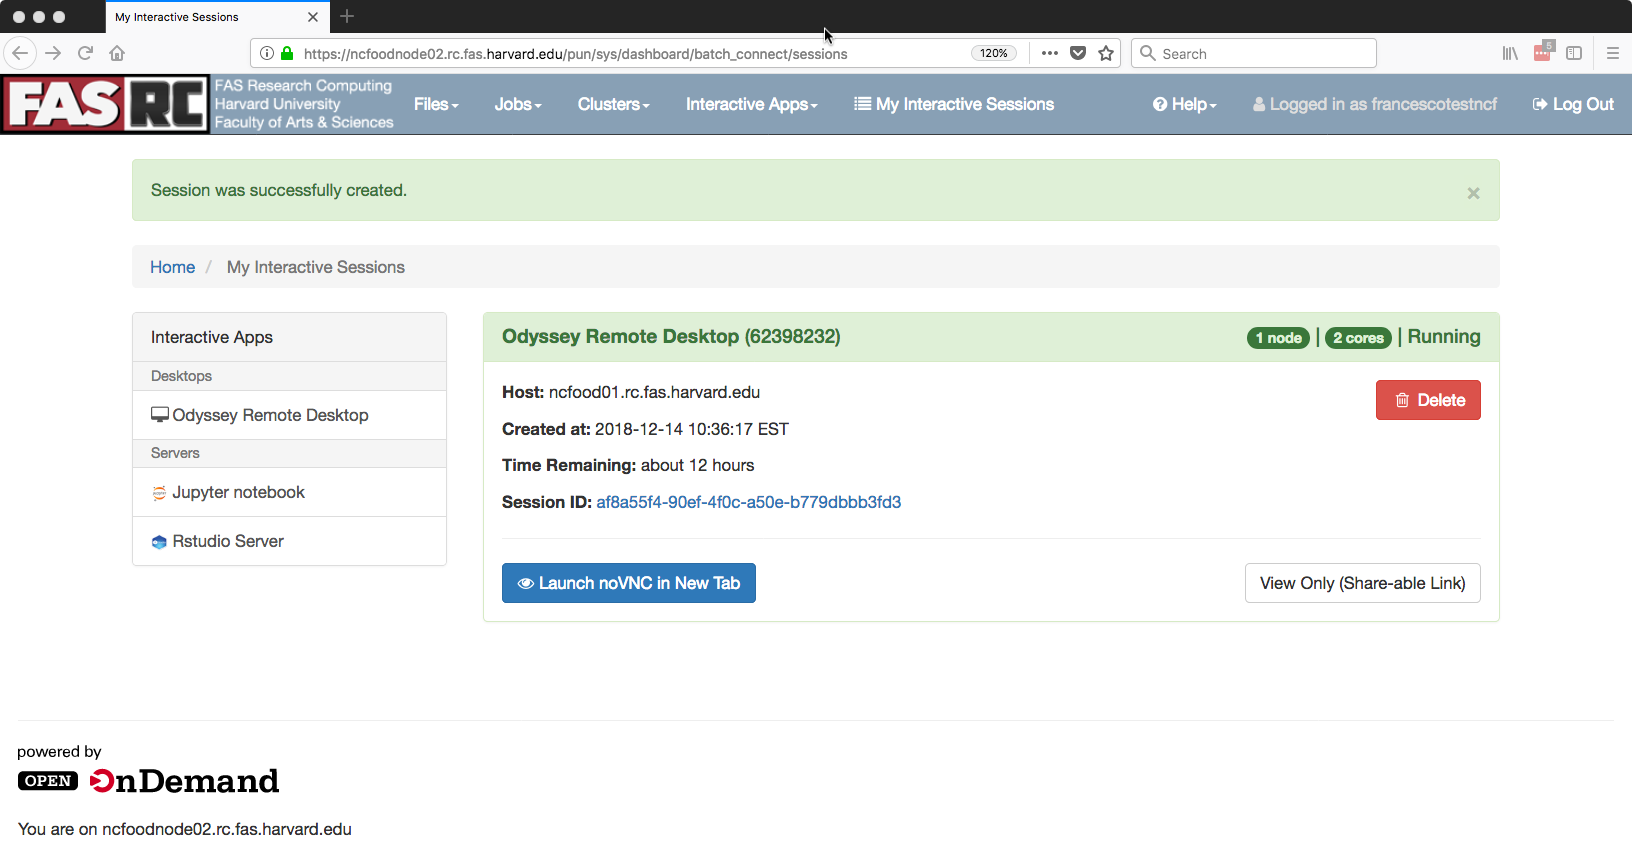Expand the Interactive Apps dropdown menu
The height and width of the screenshot is (841, 1632).
pos(751,104)
